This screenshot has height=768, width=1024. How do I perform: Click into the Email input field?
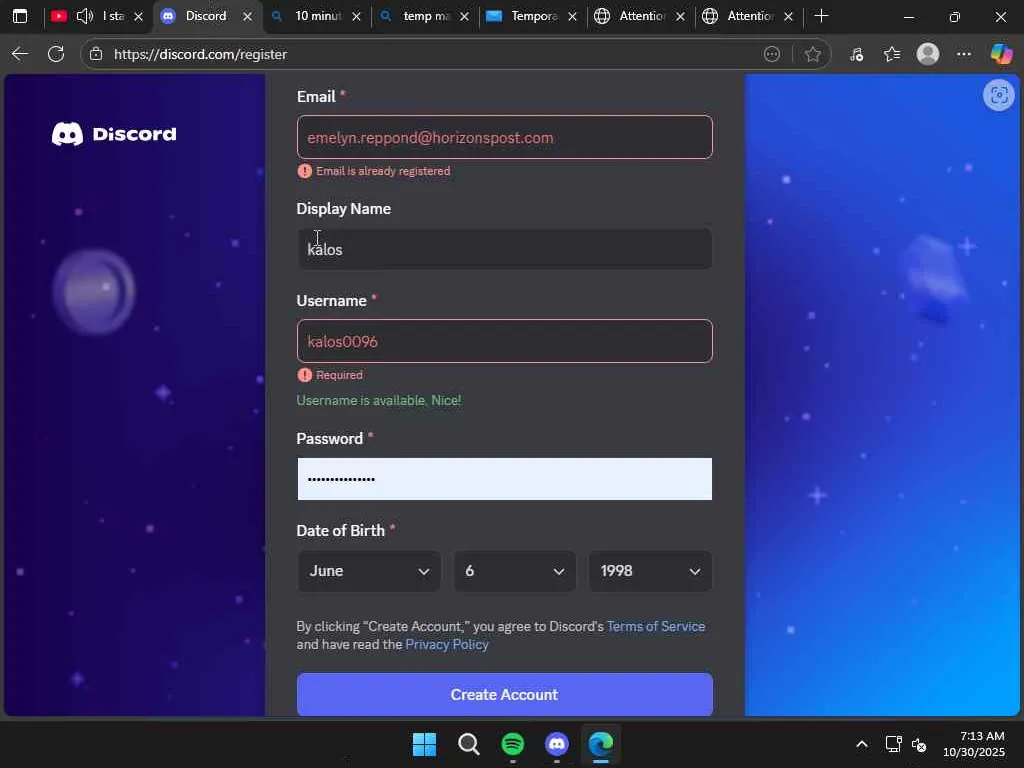[x=504, y=137]
